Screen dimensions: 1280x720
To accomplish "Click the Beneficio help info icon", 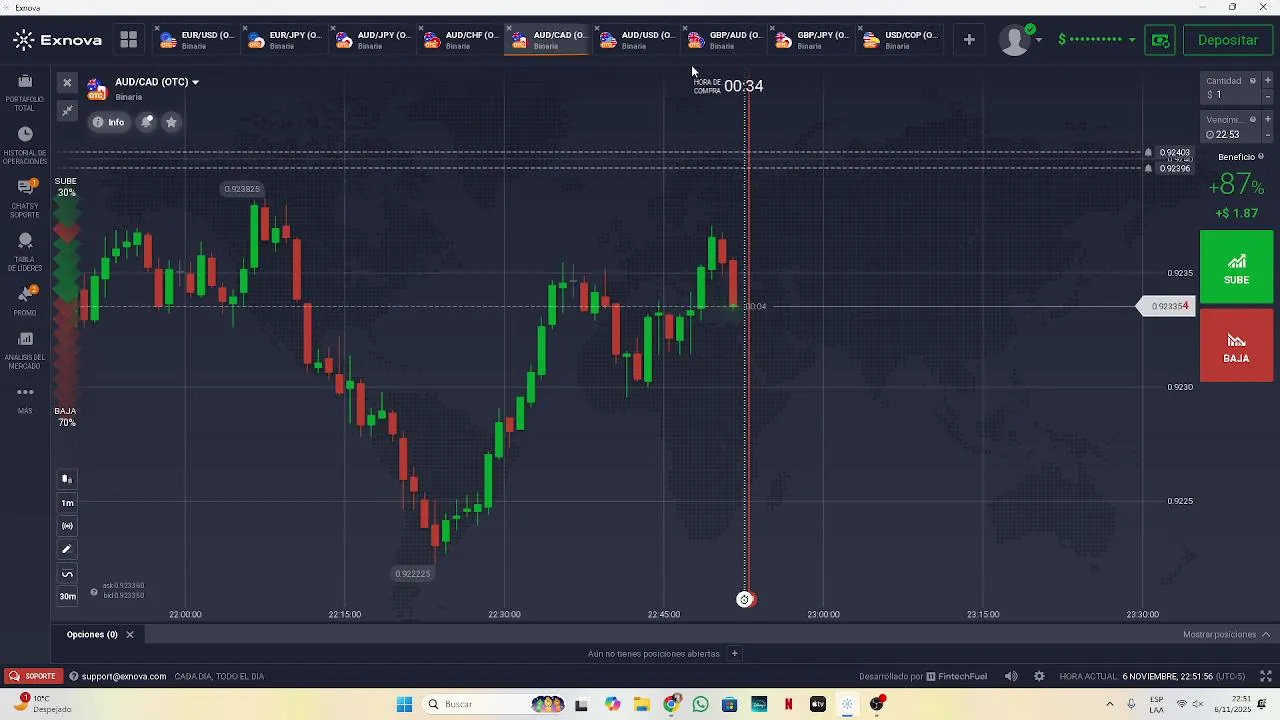I will (x=1261, y=157).
